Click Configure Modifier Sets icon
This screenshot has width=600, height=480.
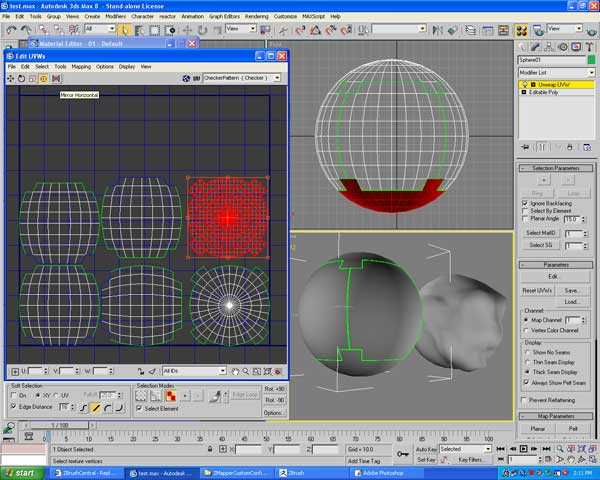tap(587, 147)
